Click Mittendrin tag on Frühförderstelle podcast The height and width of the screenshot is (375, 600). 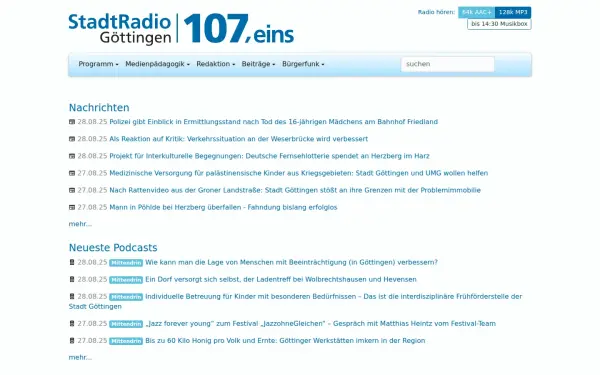coord(126,297)
